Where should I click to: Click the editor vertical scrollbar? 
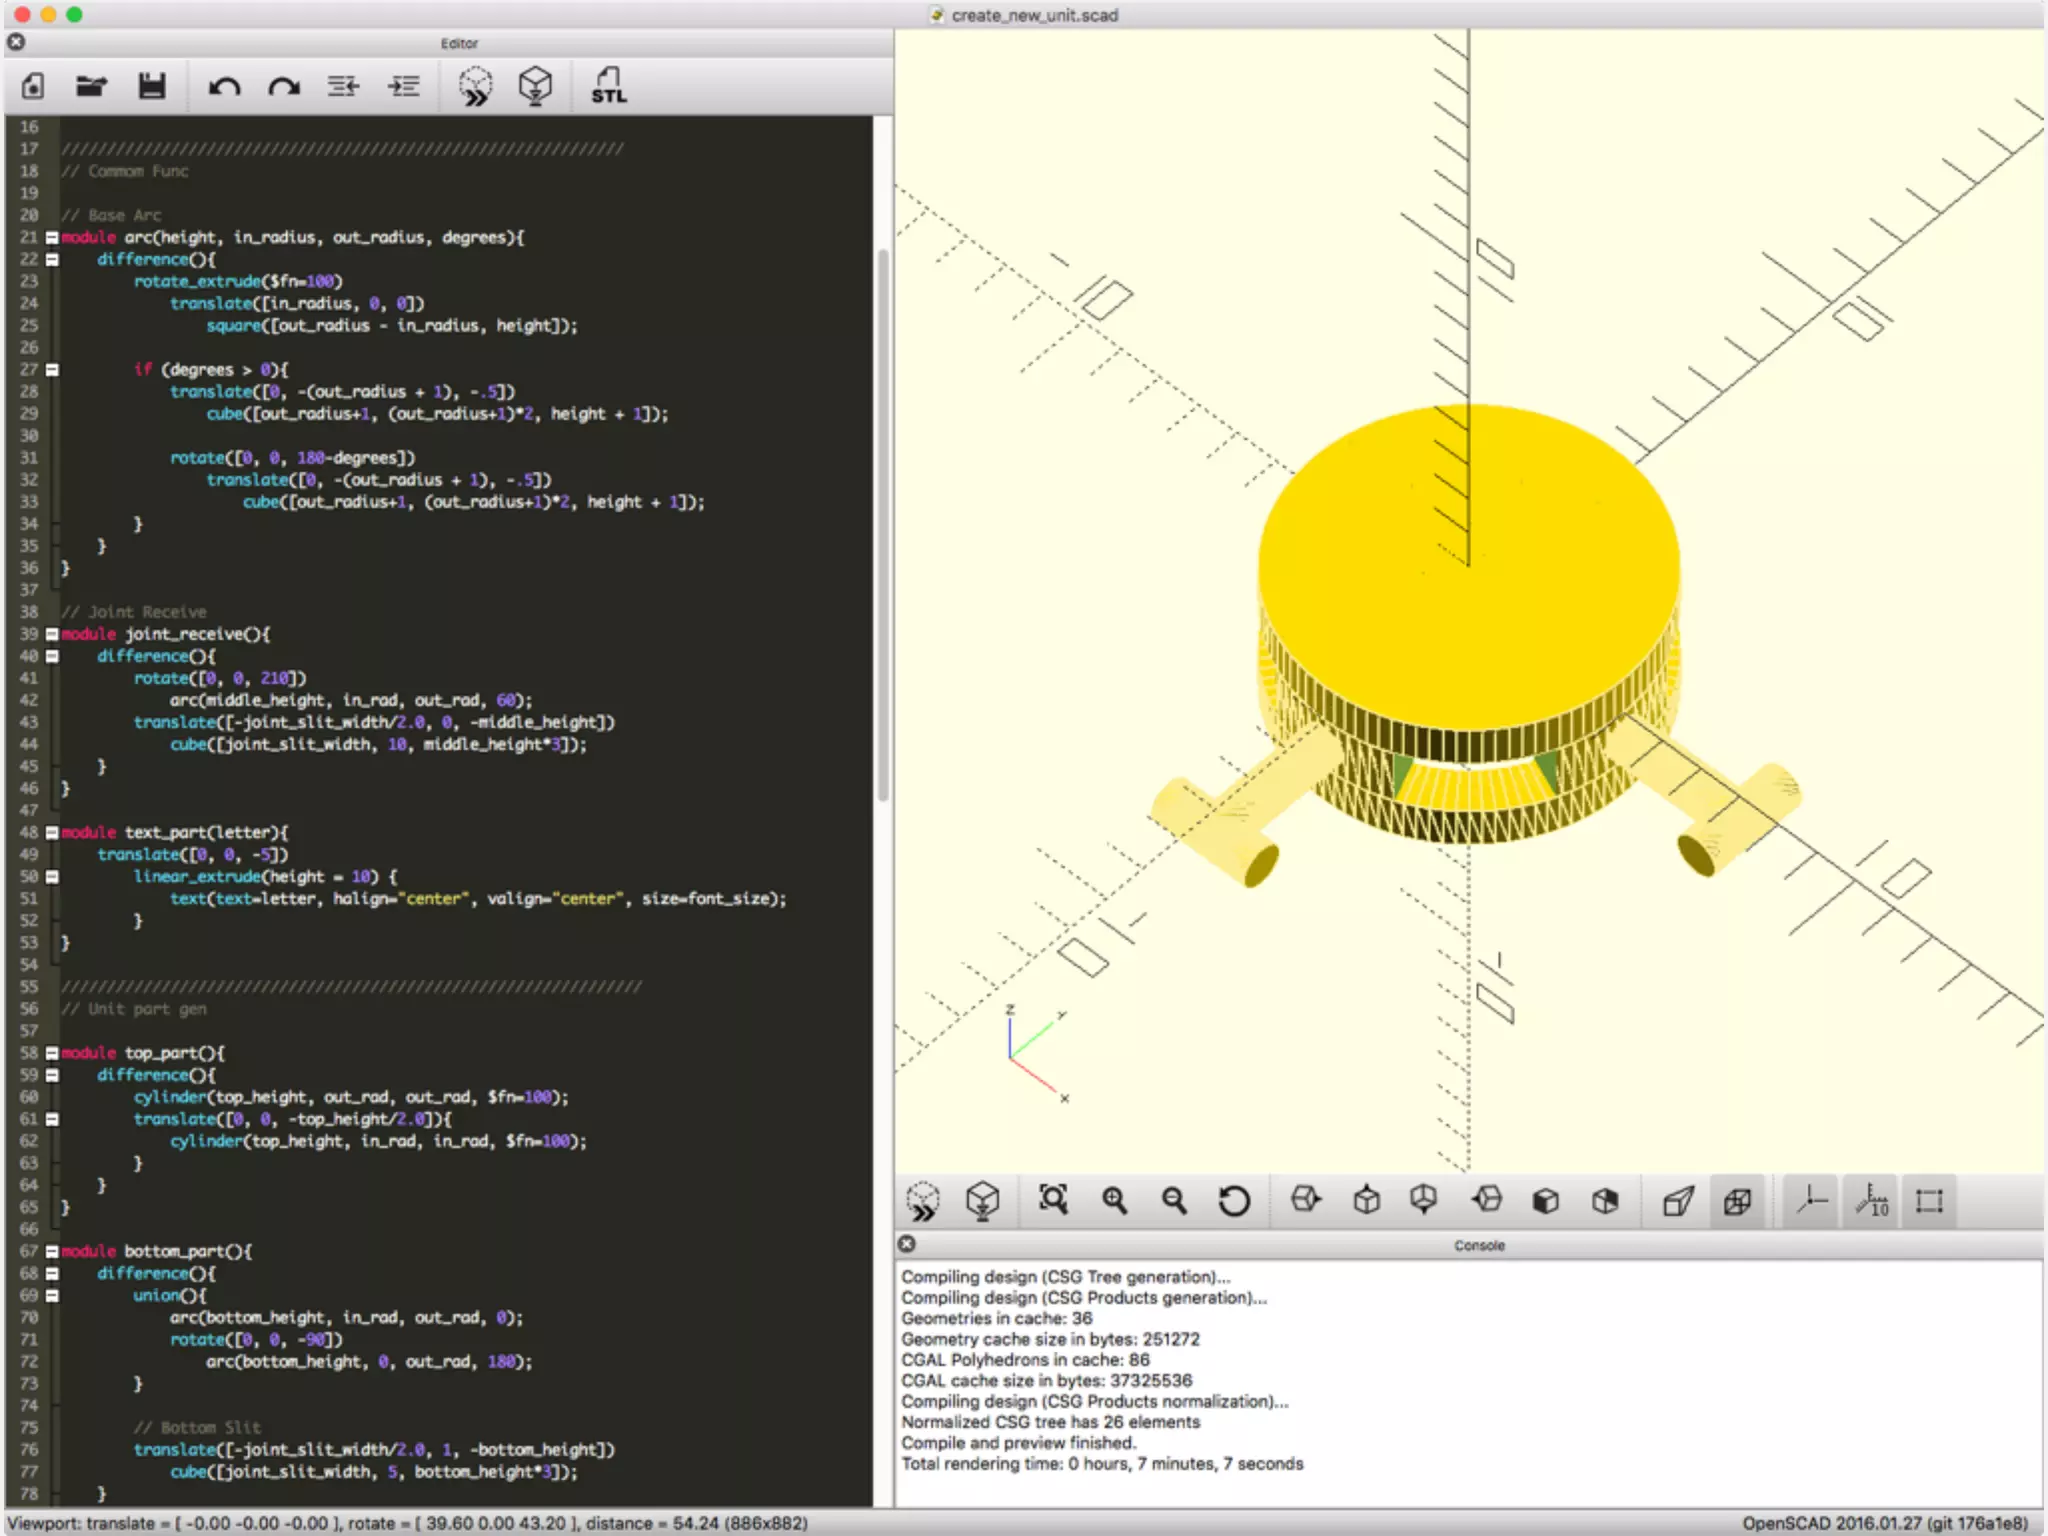tap(882, 520)
